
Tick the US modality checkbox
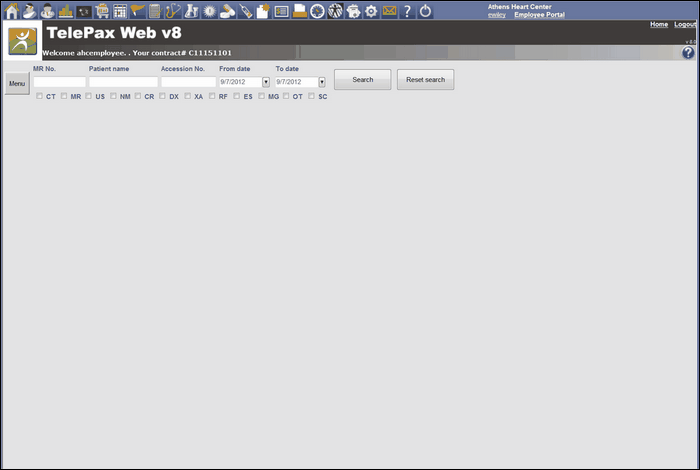(89, 96)
